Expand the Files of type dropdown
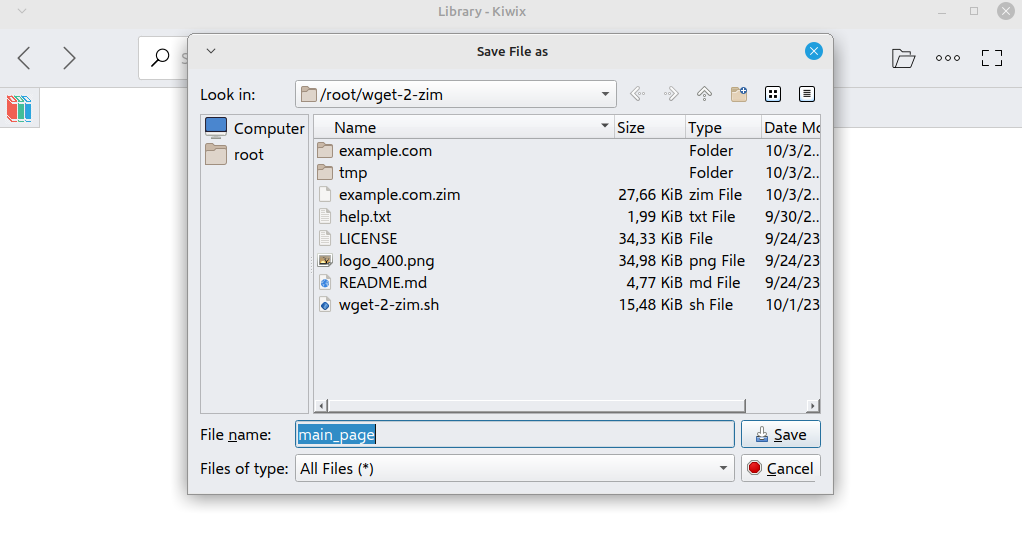Screen dimensions: 1022x560 (x=723, y=468)
